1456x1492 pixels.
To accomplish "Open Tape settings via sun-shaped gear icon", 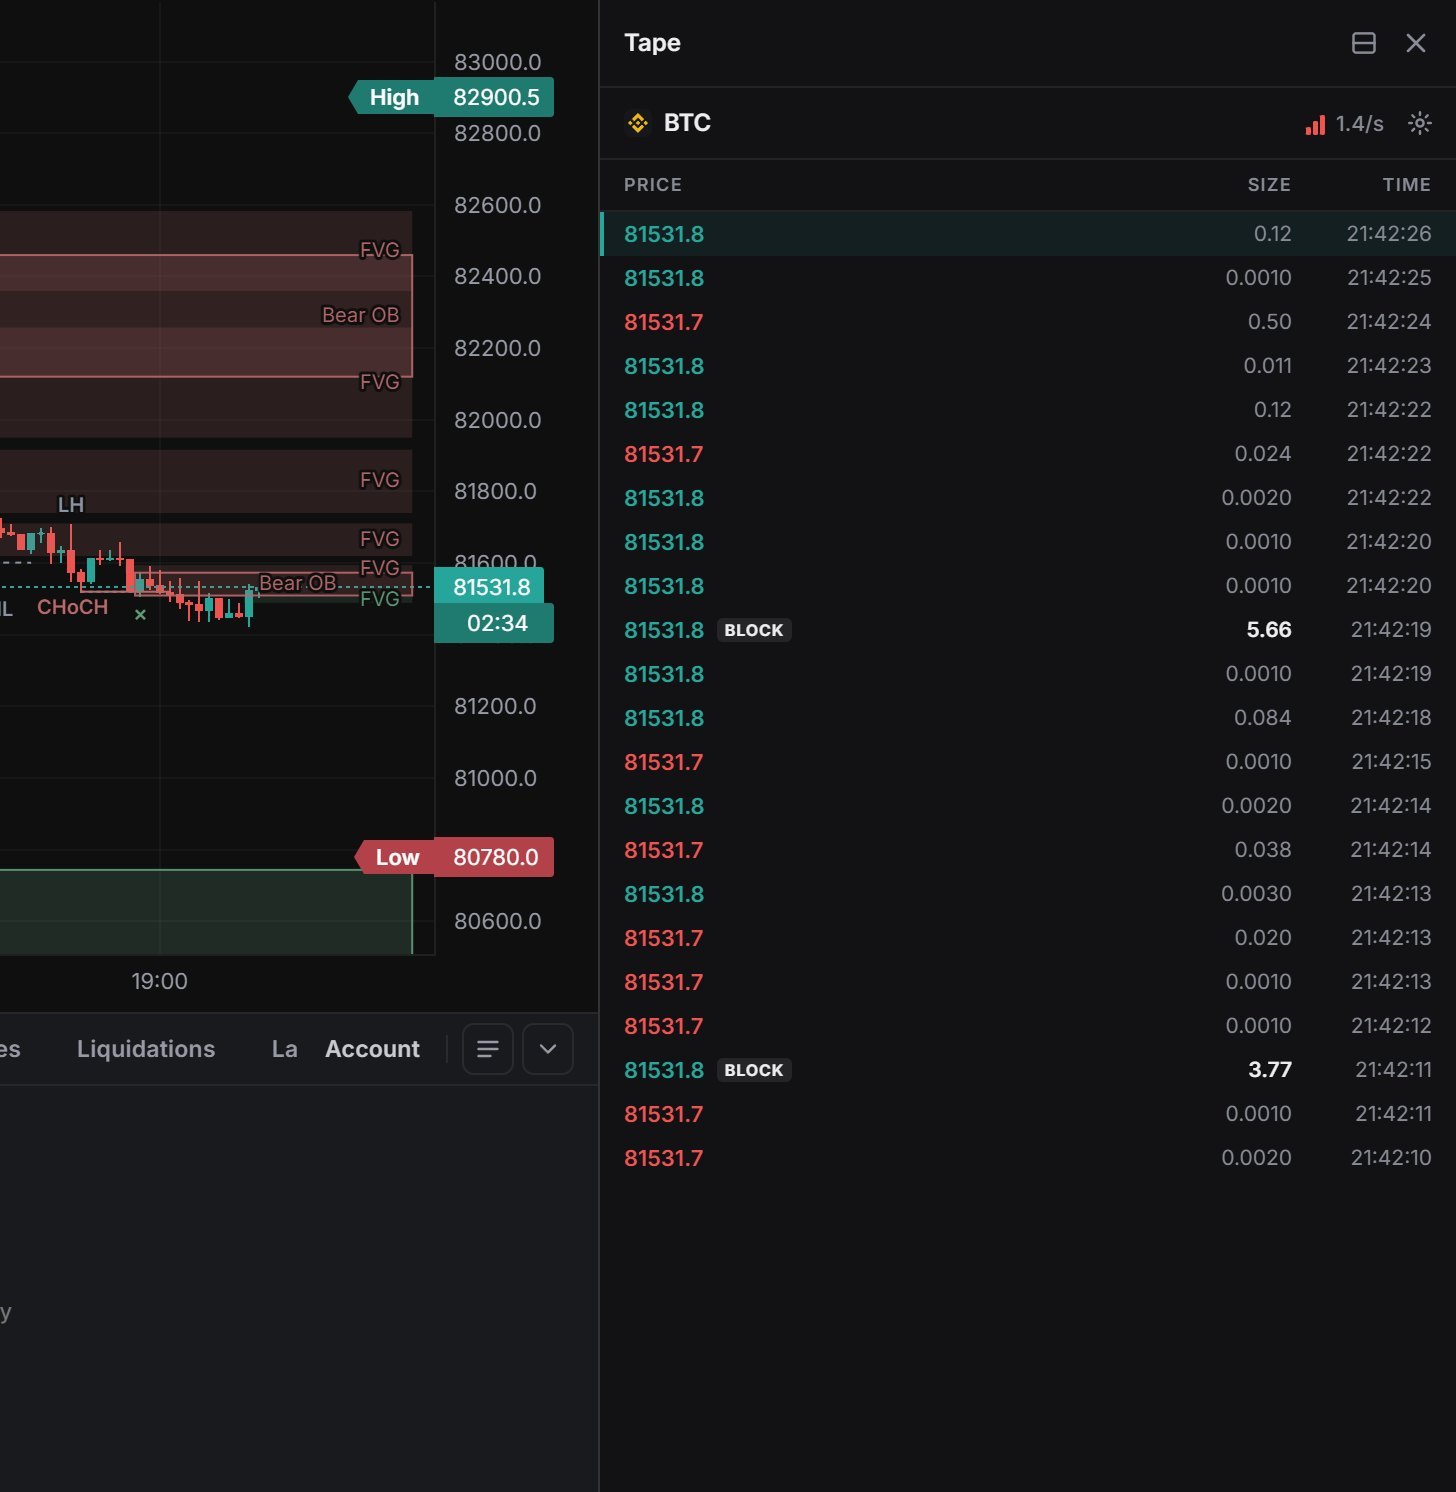I will 1420,123.
